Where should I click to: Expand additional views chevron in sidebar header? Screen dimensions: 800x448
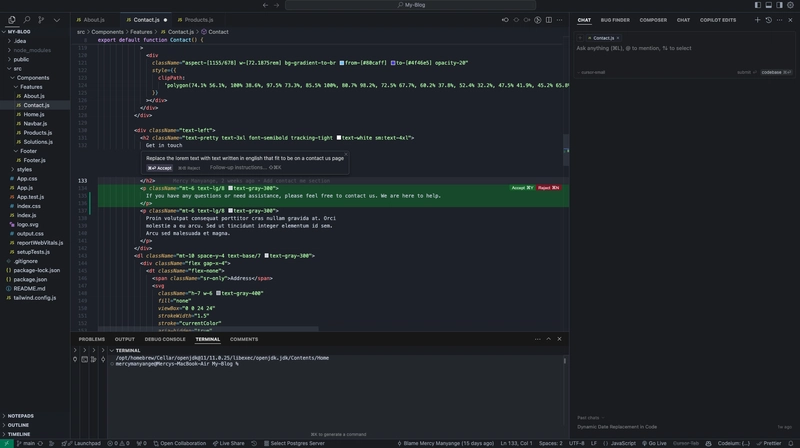pyautogui.click(x=57, y=20)
